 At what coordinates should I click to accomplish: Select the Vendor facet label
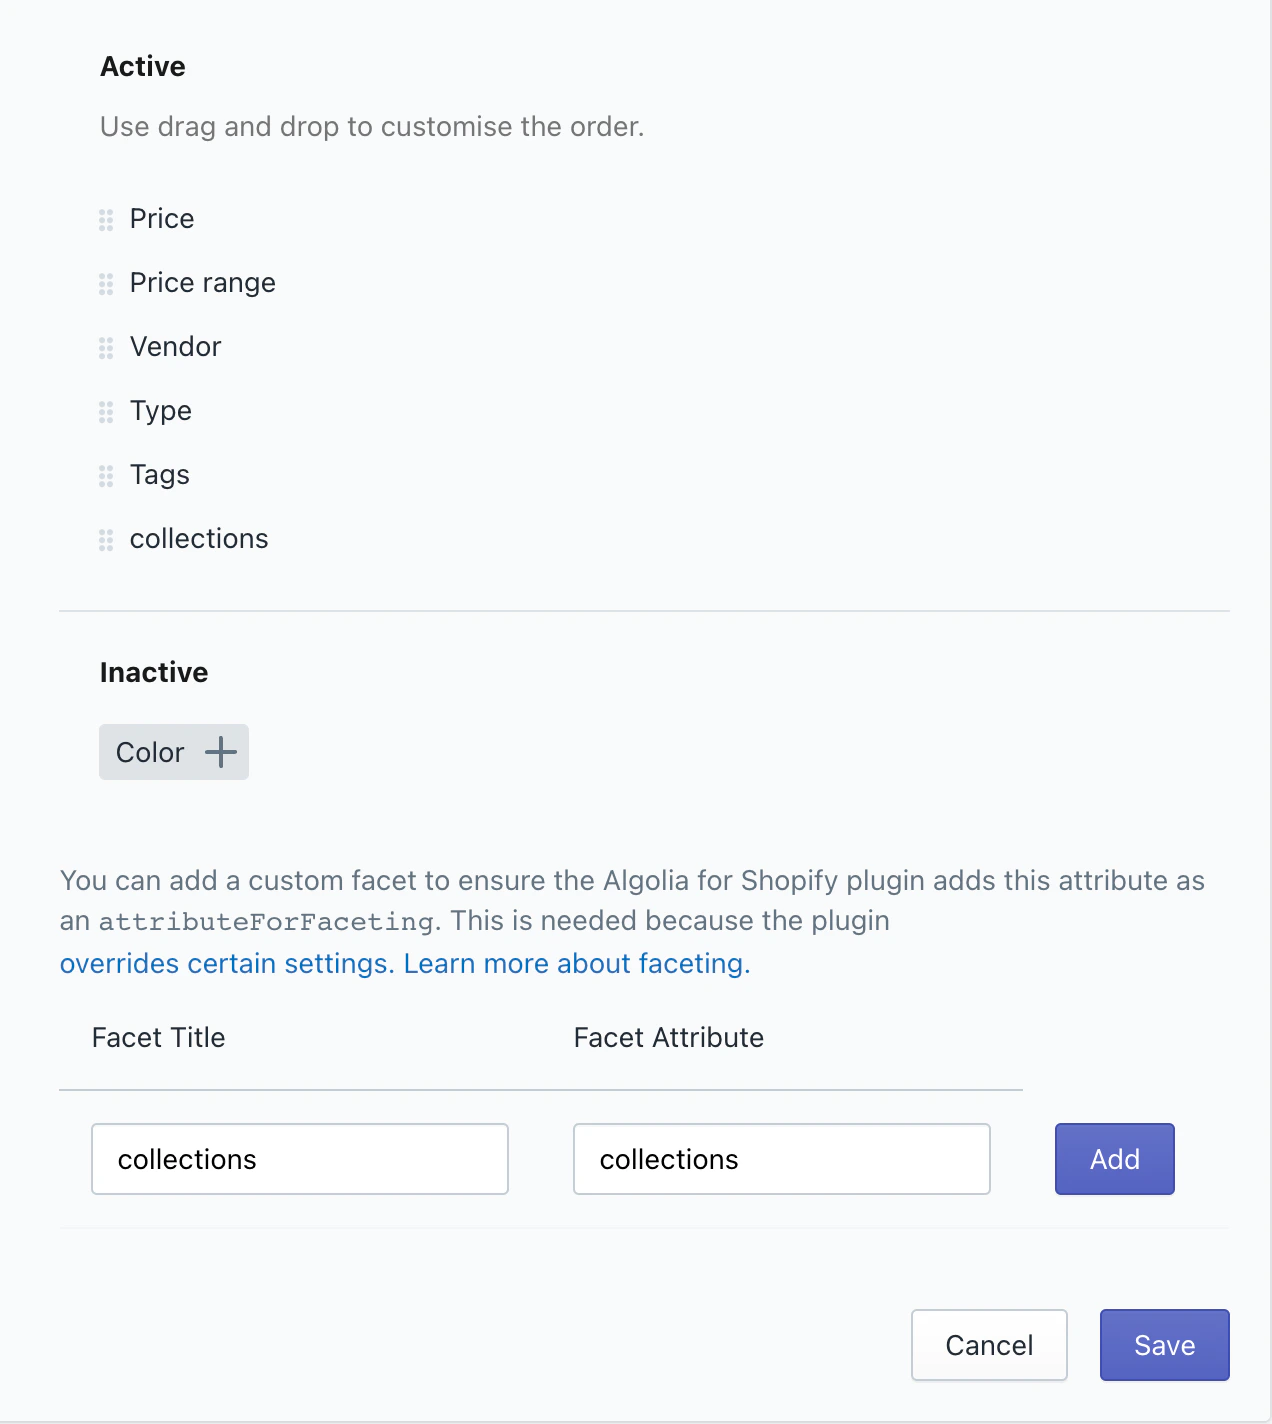[175, 347]
